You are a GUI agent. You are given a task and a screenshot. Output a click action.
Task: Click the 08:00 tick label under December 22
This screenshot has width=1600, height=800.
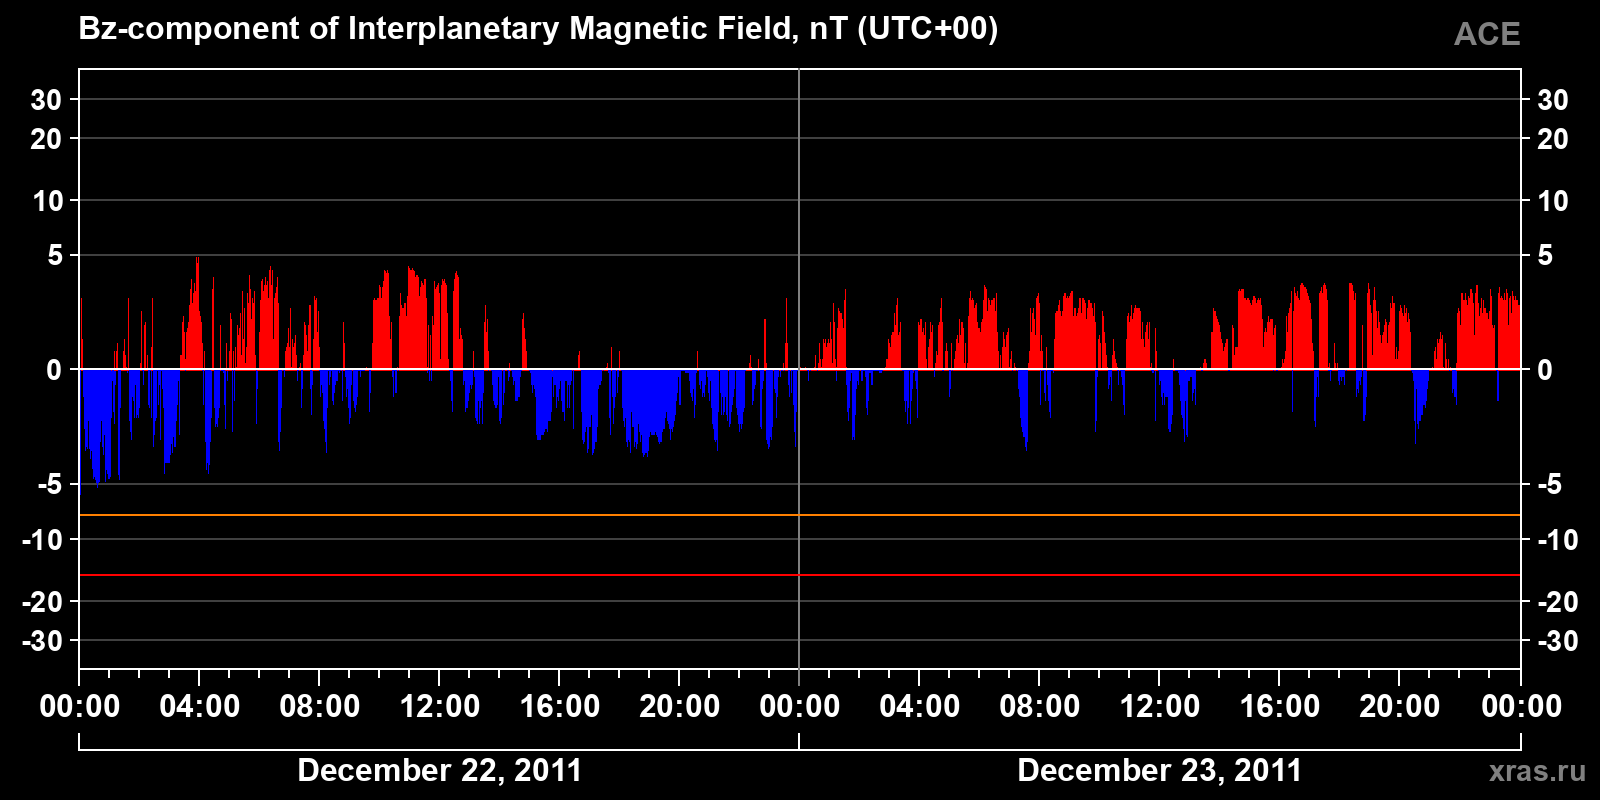[x=320, y=706]
